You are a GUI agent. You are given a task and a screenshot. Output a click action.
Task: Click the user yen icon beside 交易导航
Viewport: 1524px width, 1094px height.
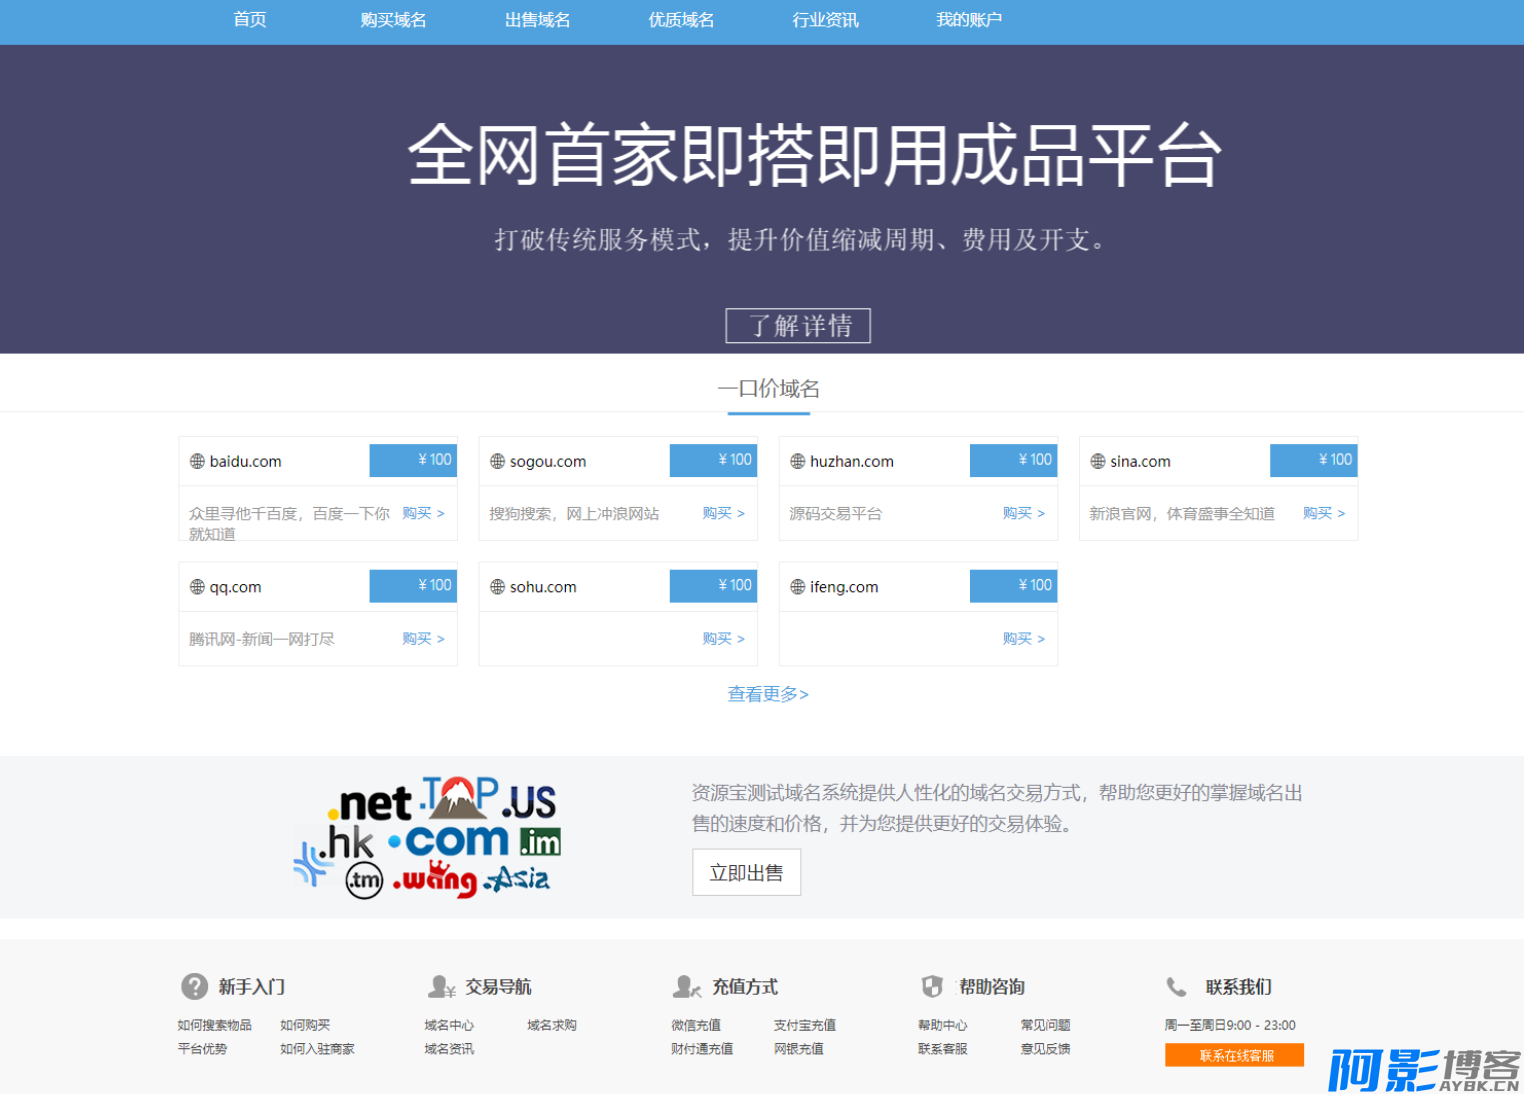pyautogui.click(x=441, y=987)
